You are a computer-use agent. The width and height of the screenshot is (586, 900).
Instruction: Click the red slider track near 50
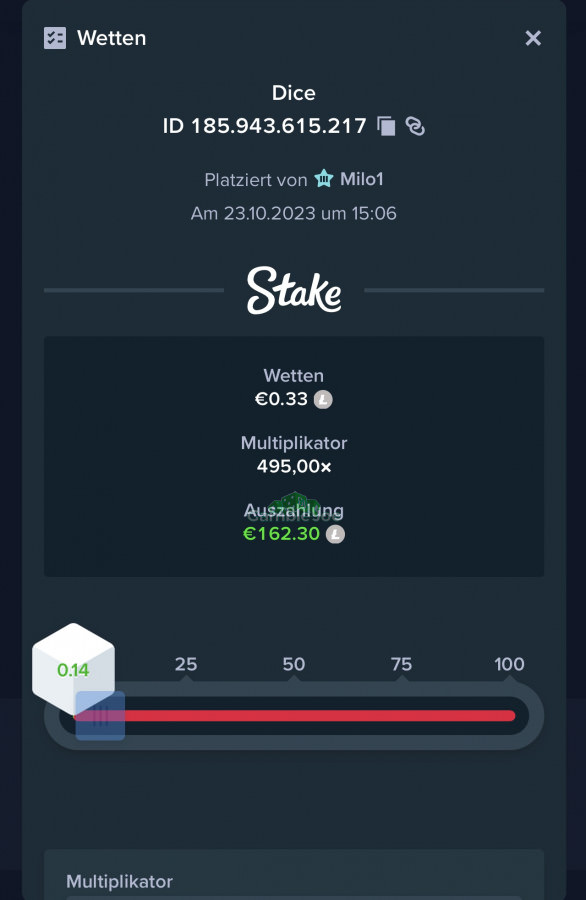(x=294, y=716)
